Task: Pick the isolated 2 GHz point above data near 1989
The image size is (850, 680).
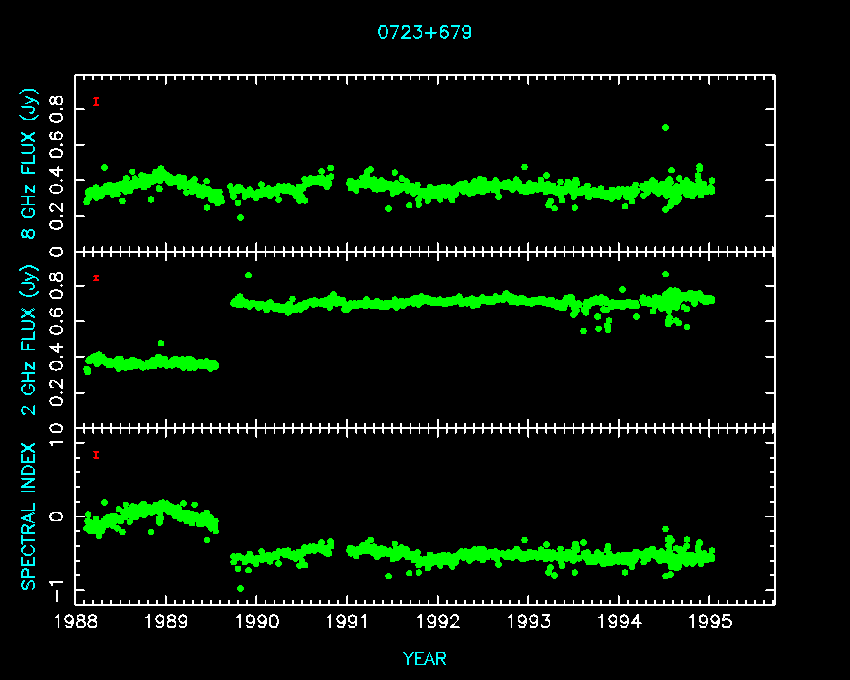Action: [x=161, y=344]
